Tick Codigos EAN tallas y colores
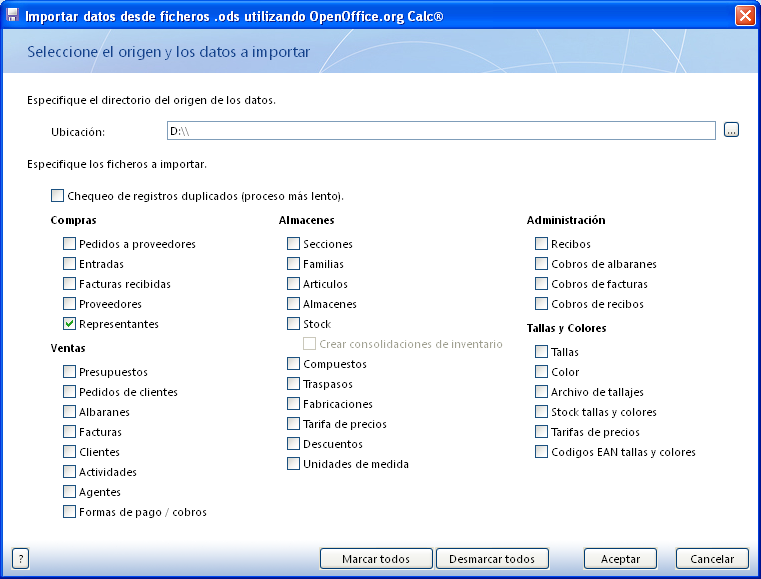The height and width of the screenshot is (579, 761). pos(541,452)
